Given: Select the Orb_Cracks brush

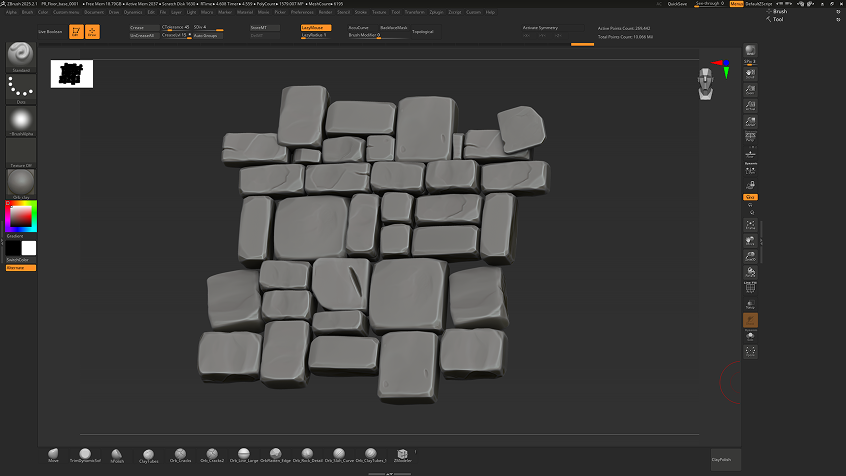Looking at the screenshot, I should click(x=180, y=454).
